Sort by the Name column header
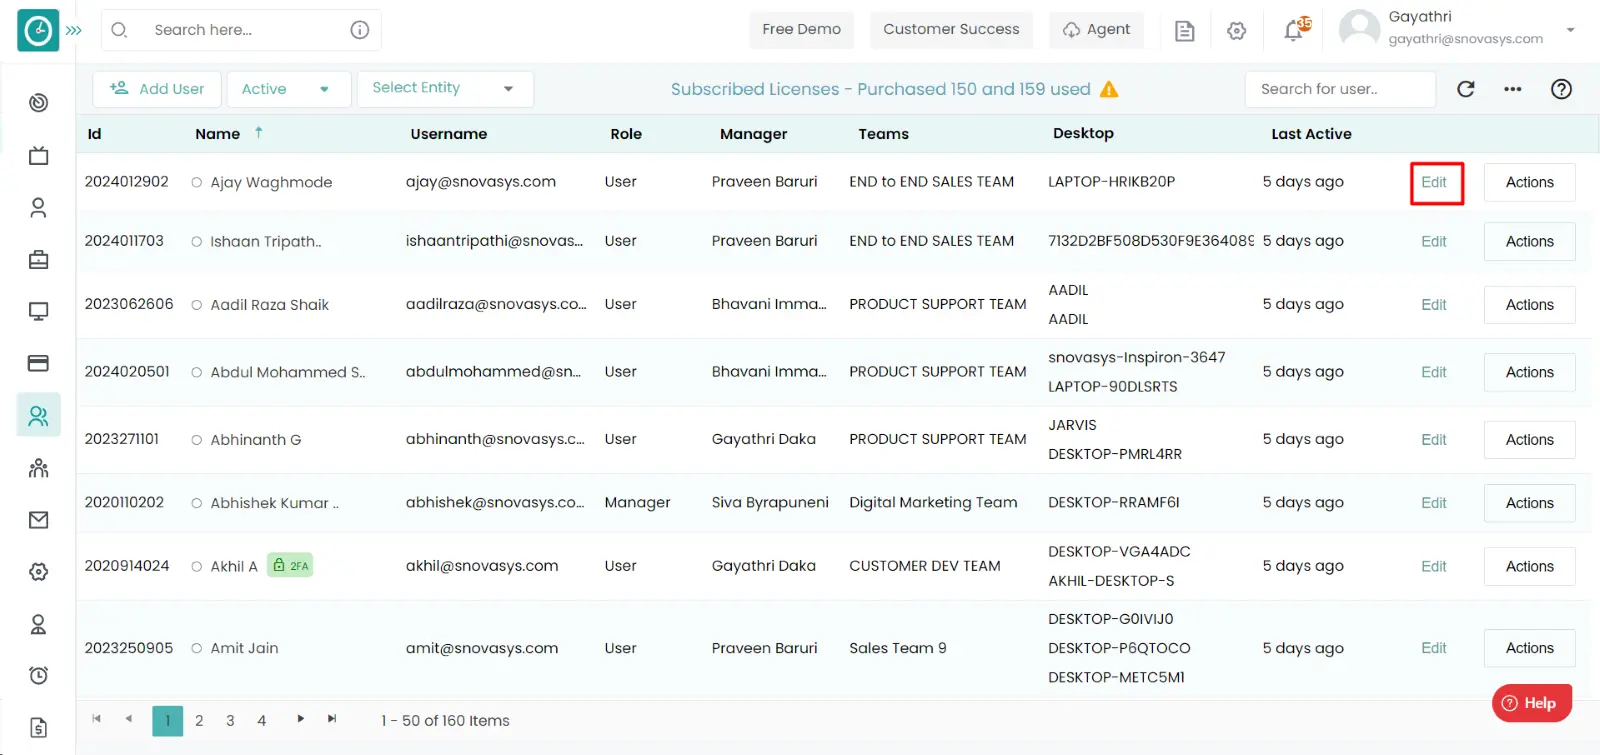 click(217, 134)
